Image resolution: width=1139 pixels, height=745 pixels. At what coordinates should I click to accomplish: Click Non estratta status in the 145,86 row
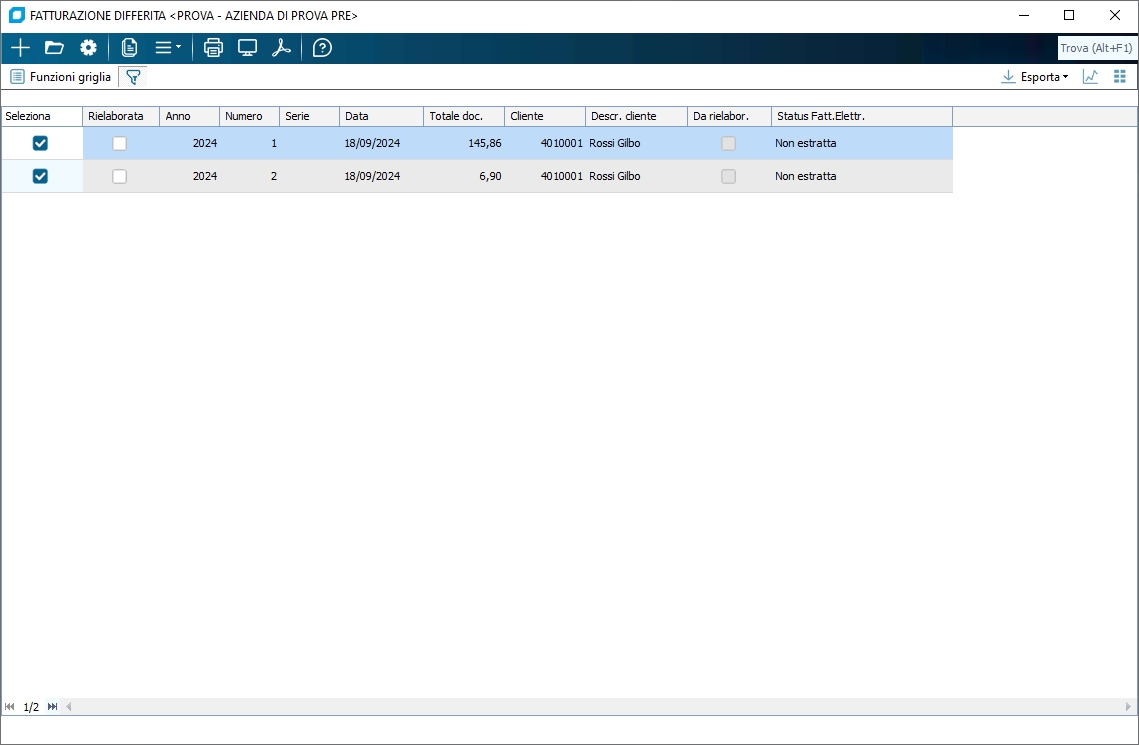(806, 144)
